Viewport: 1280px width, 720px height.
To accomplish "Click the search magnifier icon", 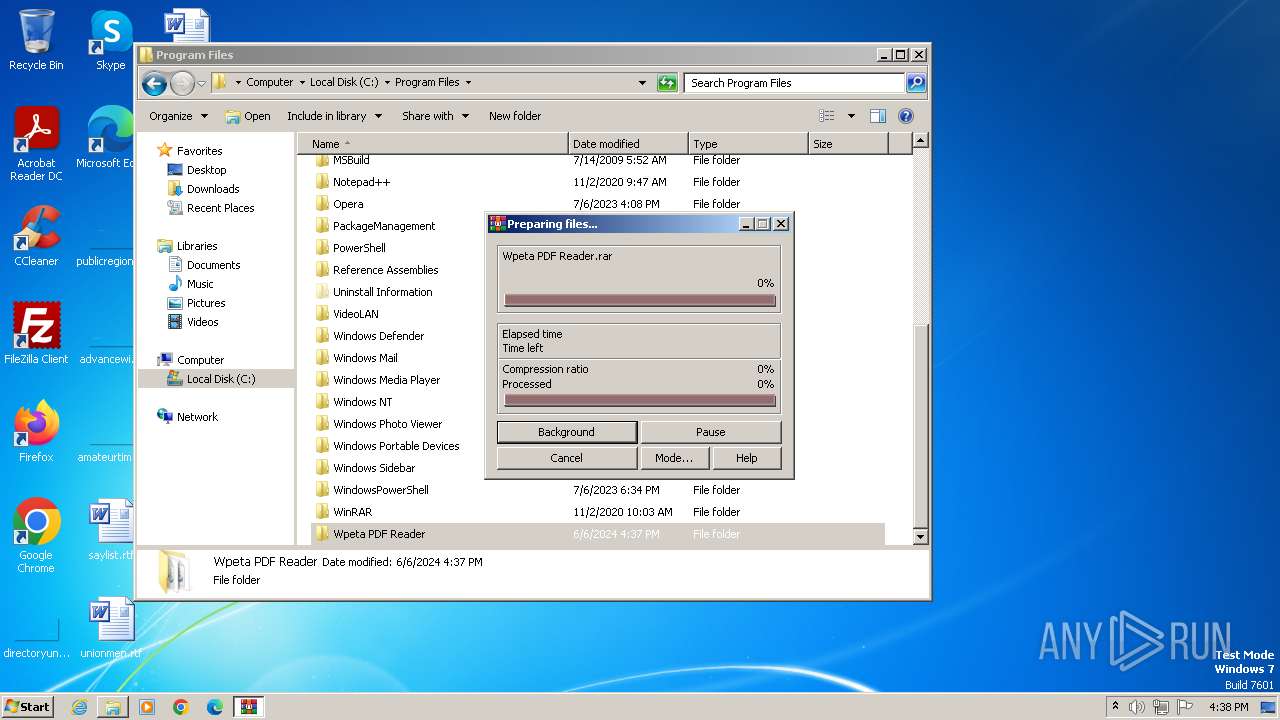I will click(x=916, y=83).
